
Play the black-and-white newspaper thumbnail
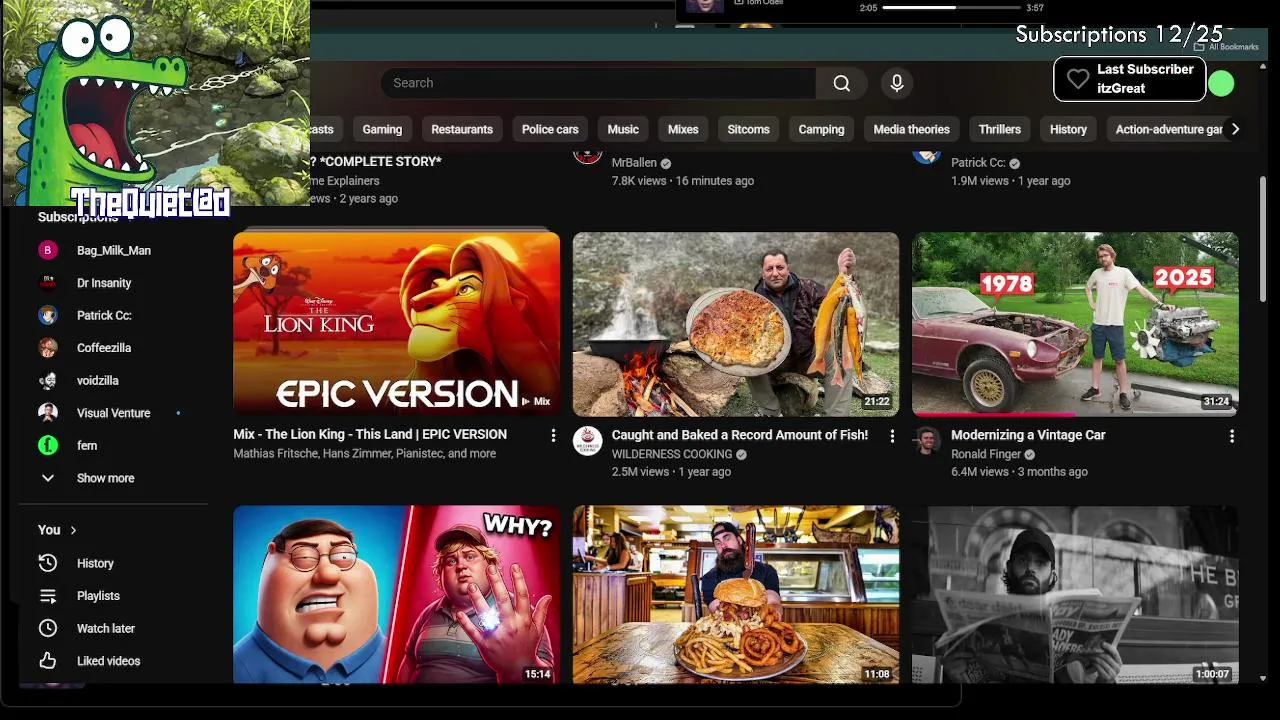click(x=1075, y=595)
